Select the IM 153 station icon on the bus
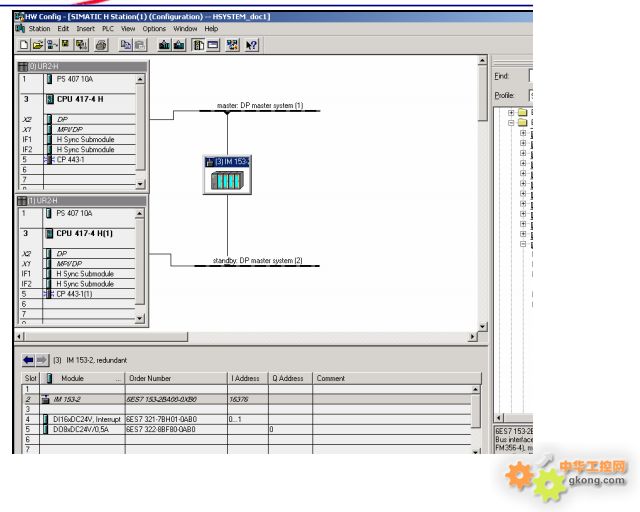640x512 pixels. [227, 175]
